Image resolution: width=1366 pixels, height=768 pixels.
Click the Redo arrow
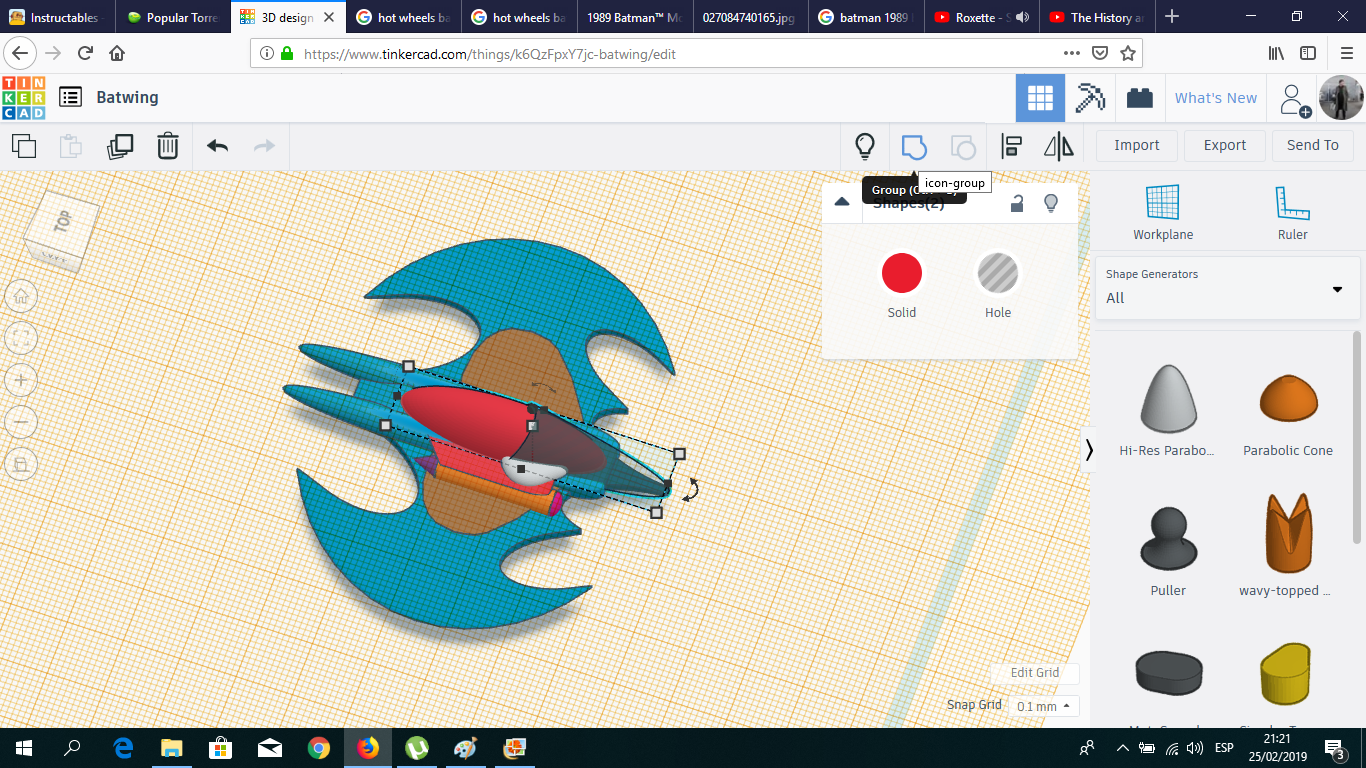(264, 146)
